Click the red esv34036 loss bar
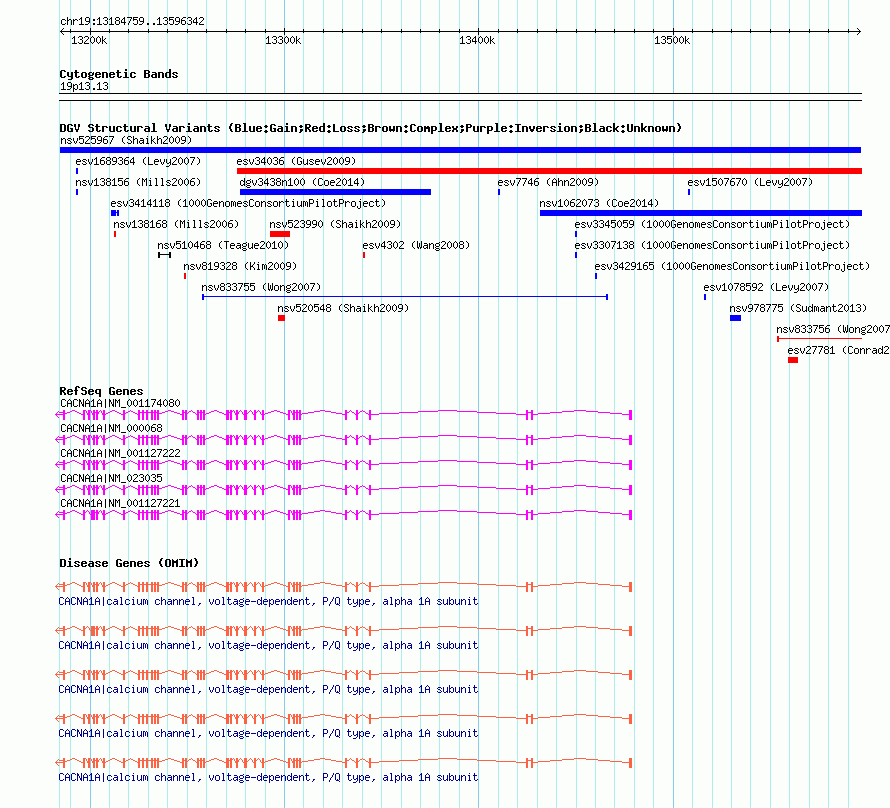The height and width of the screenshot is (808, 890). click(x=549, y=171)
